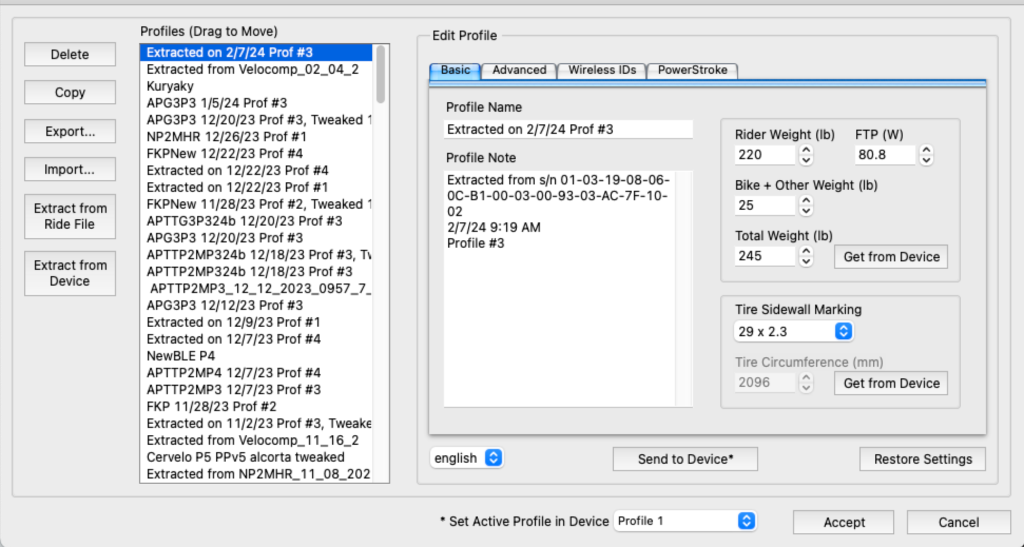
Task: Select profile 'FKPNew 12/22/23 Prof #4'
Action: click(x=256, y=153)
